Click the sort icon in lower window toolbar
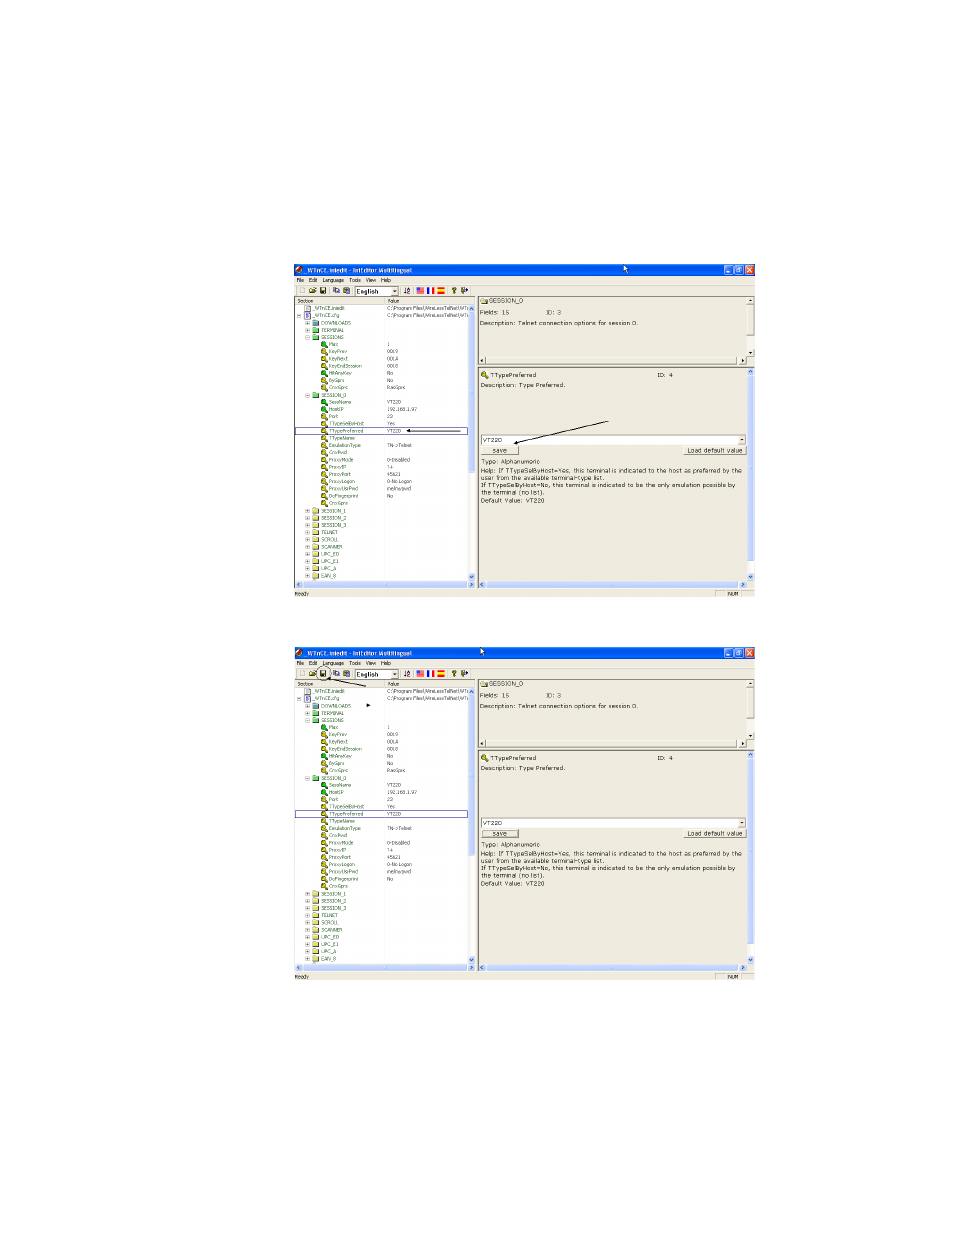The image size is (954, 1235). (x=407, y=674)
